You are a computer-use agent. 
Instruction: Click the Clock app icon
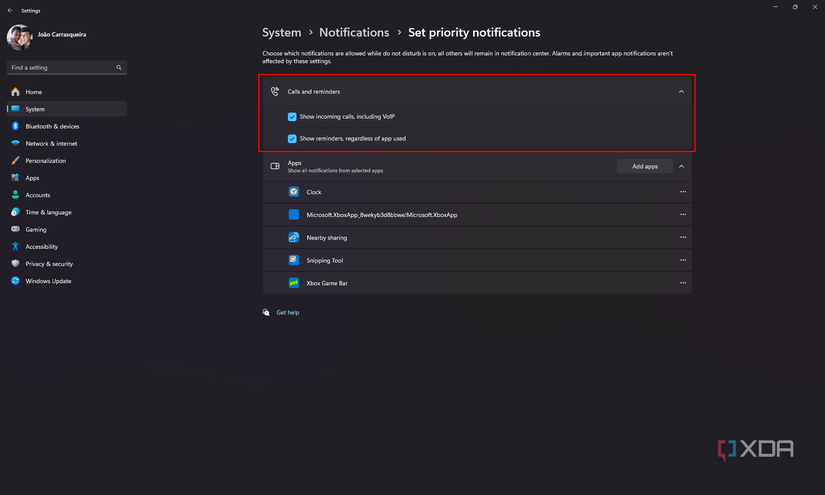click(294, 192)
